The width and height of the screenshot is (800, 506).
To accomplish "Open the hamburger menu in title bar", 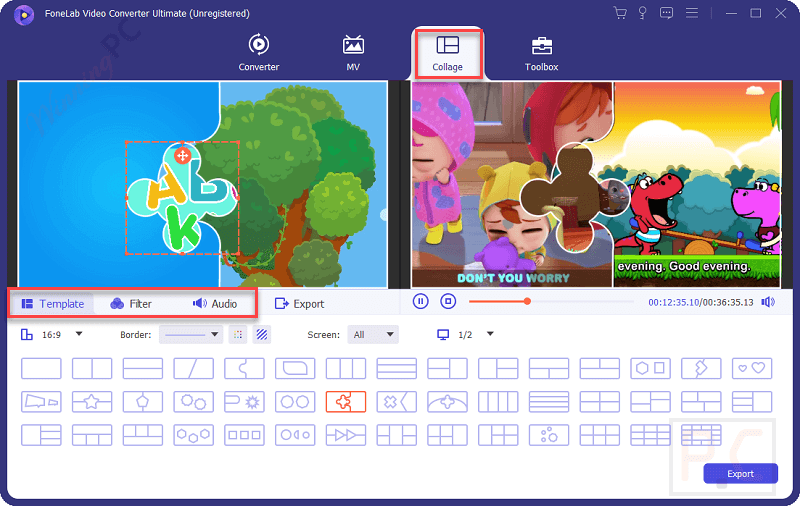I will point(692,13).
